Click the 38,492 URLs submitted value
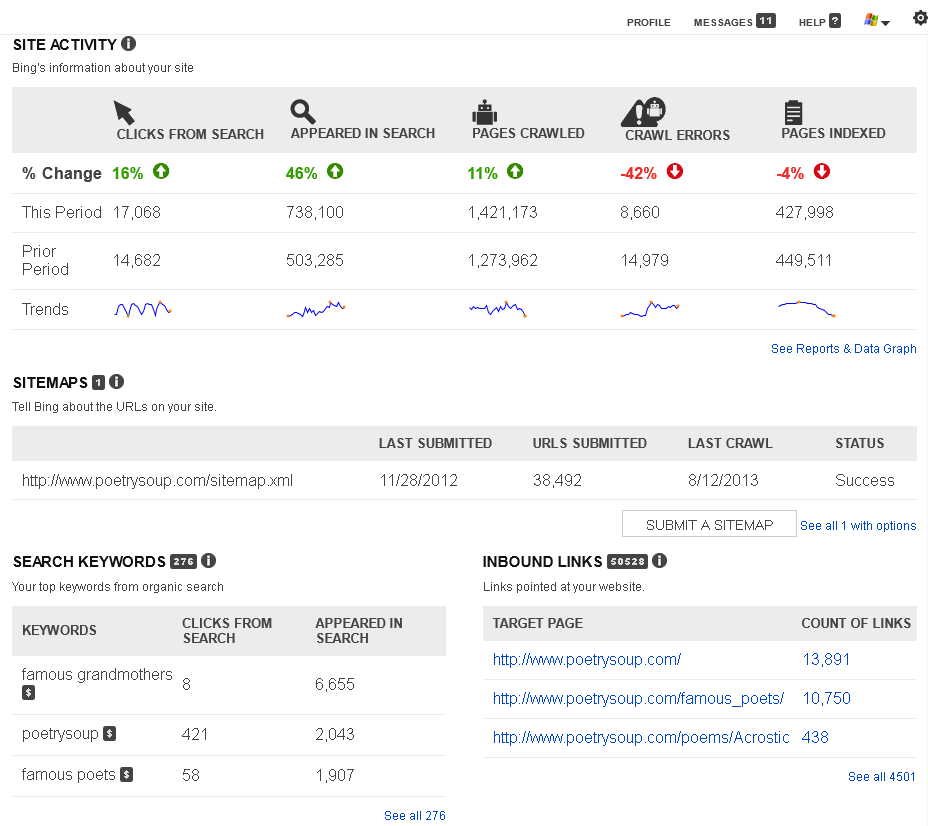This screenshot has height=826, width=928. (x=557, y=480)
